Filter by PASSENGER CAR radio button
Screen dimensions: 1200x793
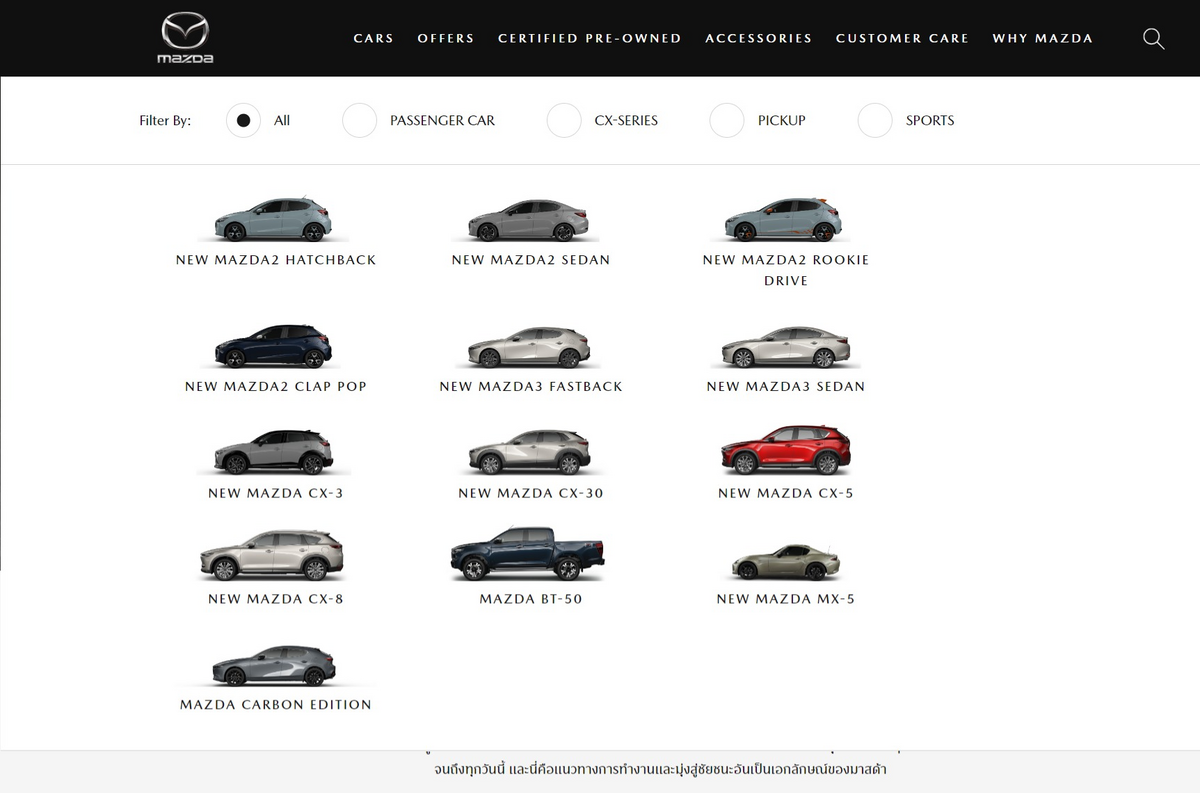coord(360,120)
